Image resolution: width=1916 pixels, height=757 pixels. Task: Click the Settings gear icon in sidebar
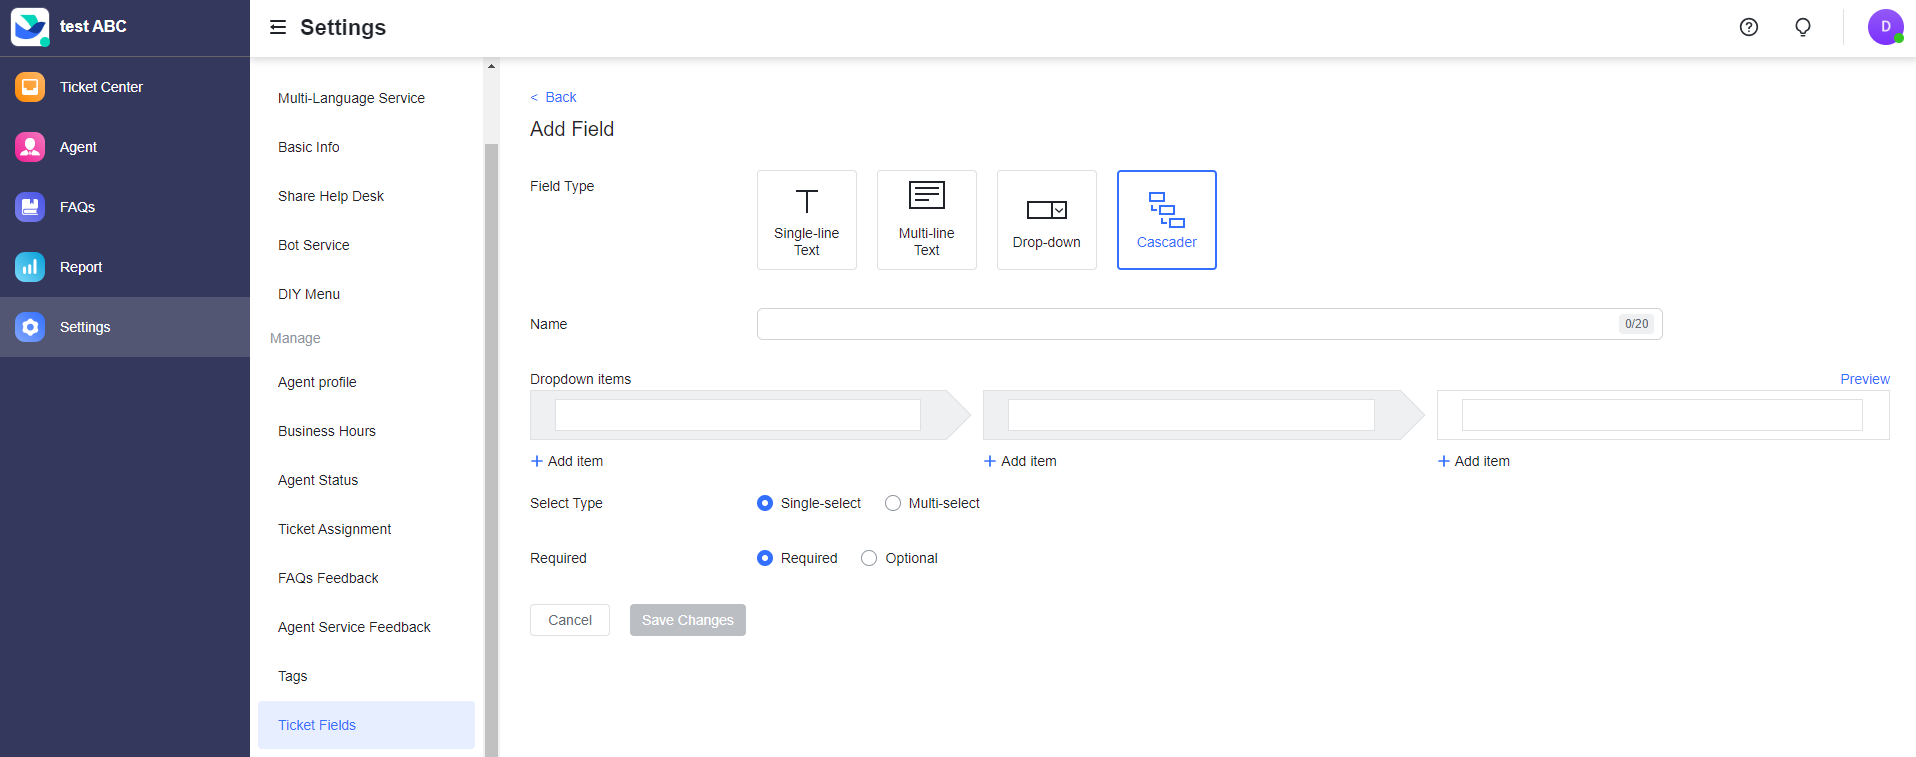pyautogui.click(x=30, y=327)
